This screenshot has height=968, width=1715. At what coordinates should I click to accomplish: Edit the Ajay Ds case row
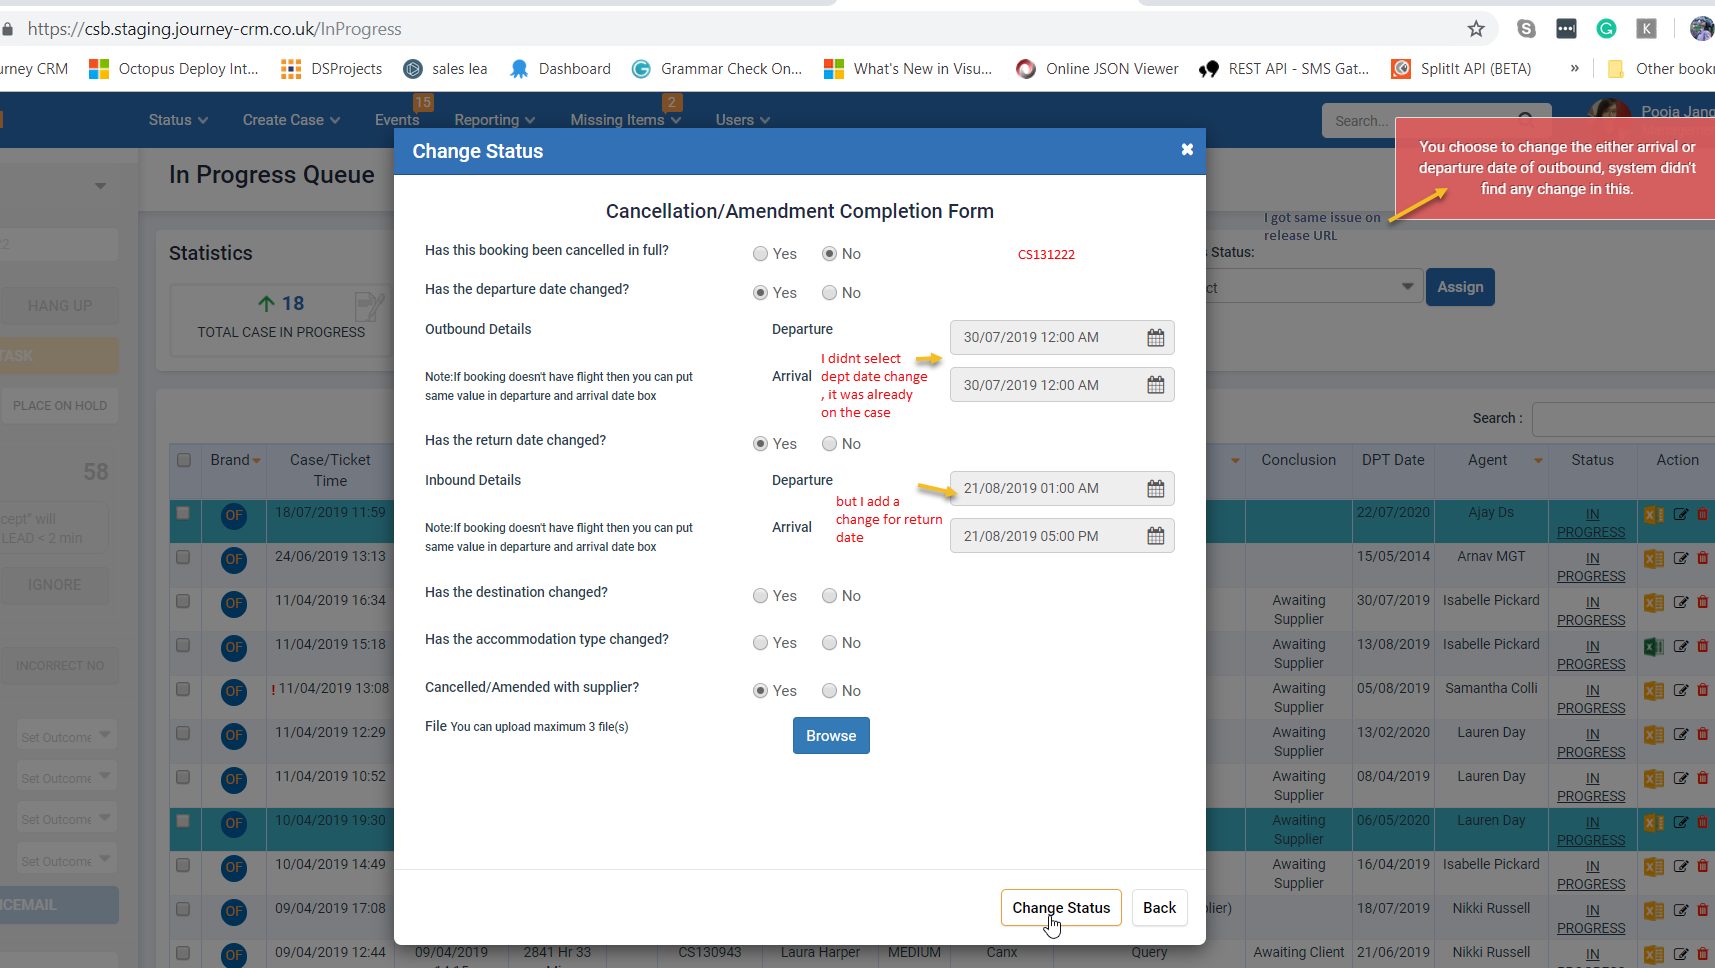tap(1681, 514)
